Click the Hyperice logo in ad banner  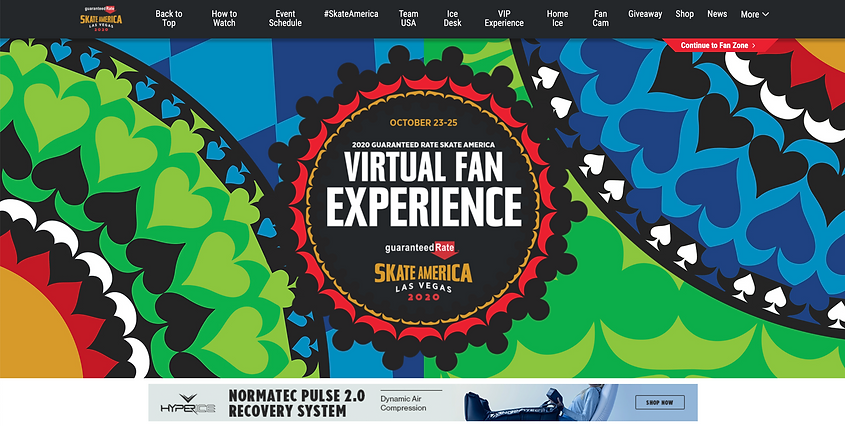(x=188, y=404)
